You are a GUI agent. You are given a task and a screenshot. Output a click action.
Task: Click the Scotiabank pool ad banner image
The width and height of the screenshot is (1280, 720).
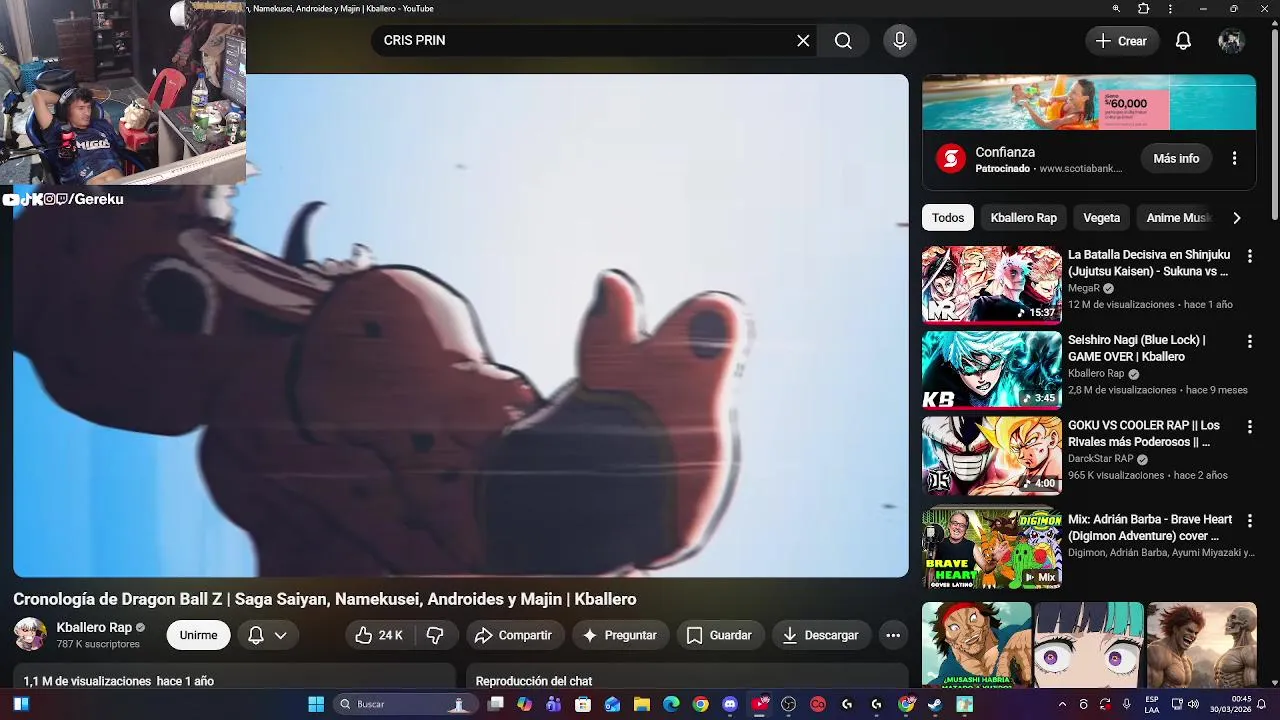tap(1089, 102)
